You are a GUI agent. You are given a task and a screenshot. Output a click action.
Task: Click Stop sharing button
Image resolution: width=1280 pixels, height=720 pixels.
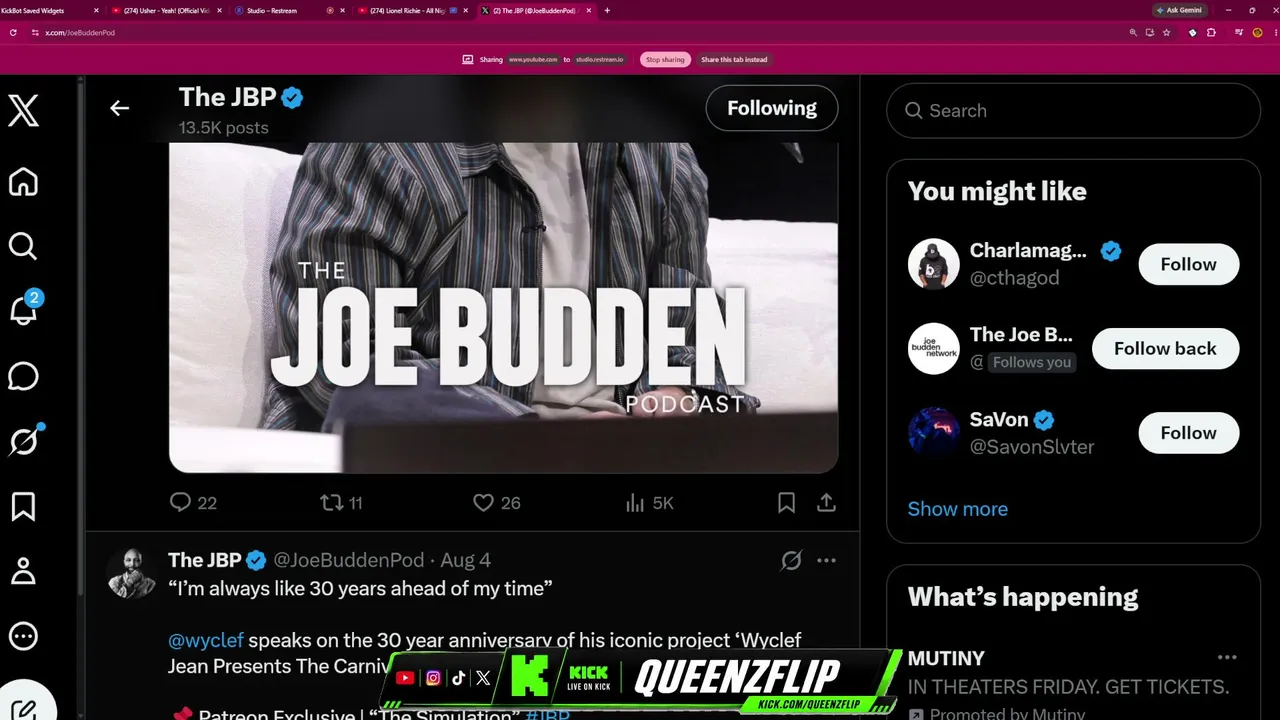coord(665,59)
